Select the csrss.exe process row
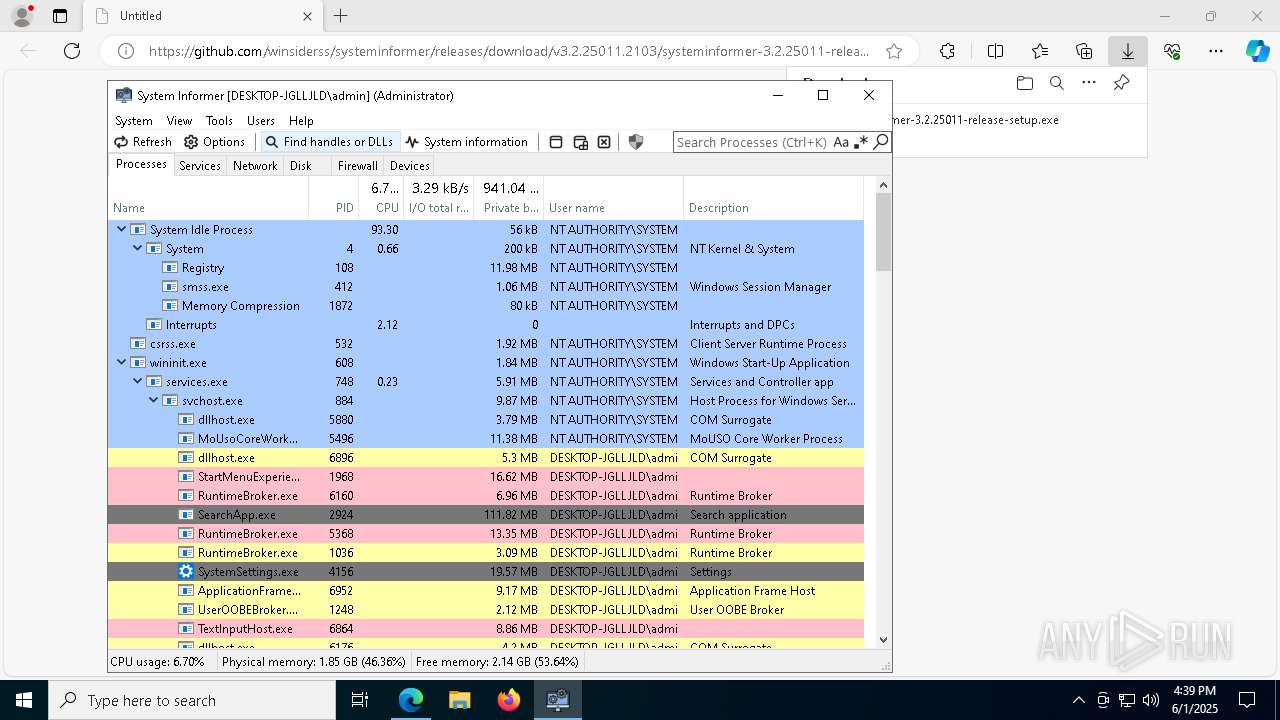Screen dimensions: 1280x720 [486, 344]
